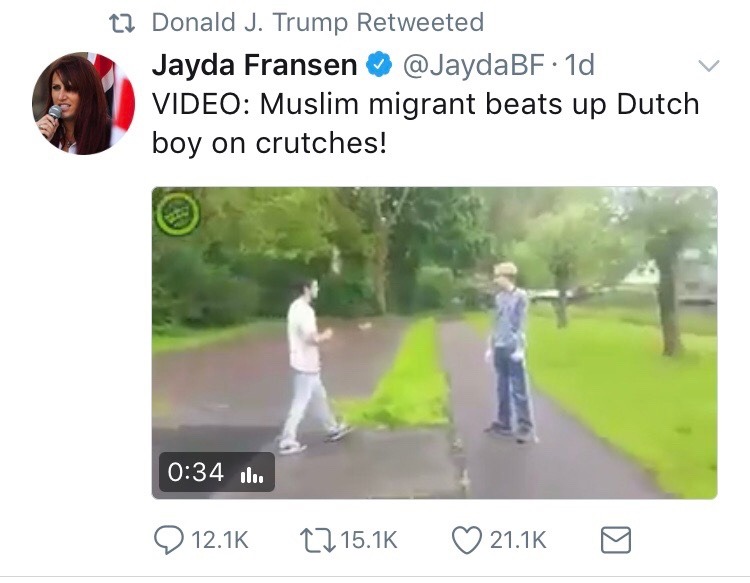Screen dimensions: 750x583
Task: Play the embedded video
Action: coord(434,342)
